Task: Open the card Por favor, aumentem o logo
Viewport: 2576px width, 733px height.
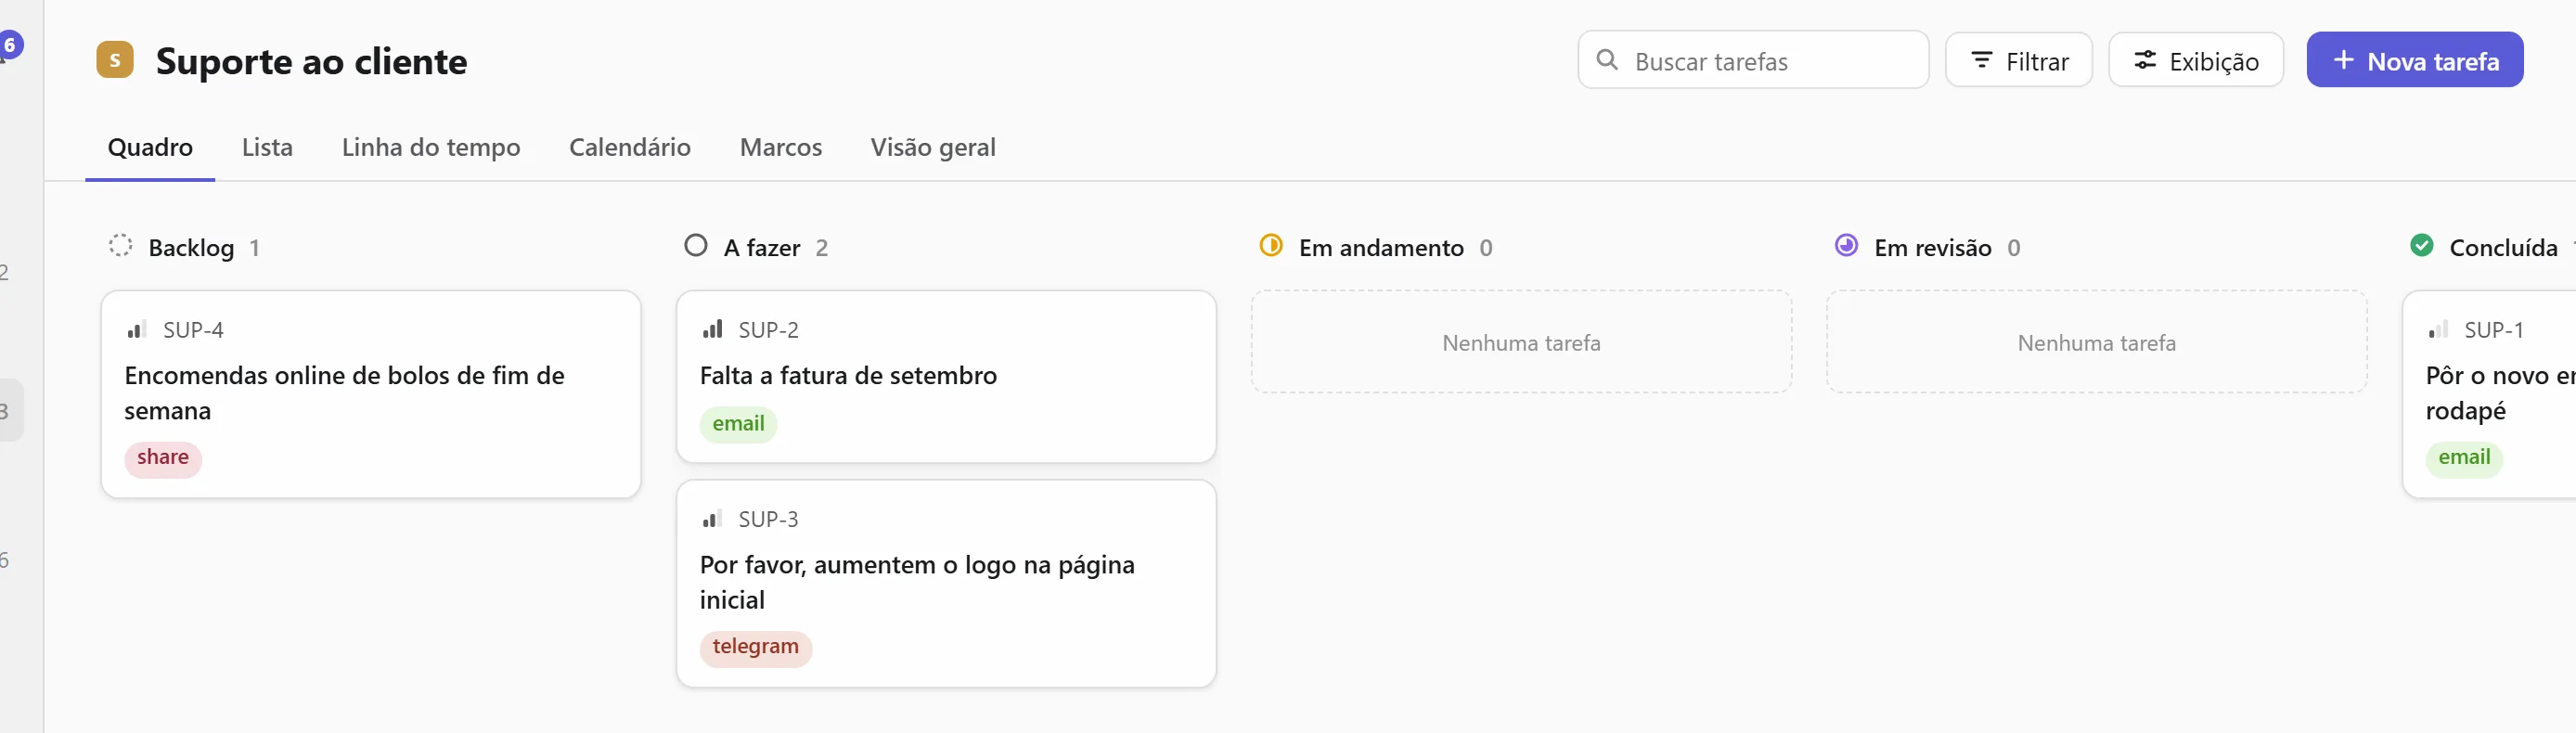Action: click(x=946, y=584)
